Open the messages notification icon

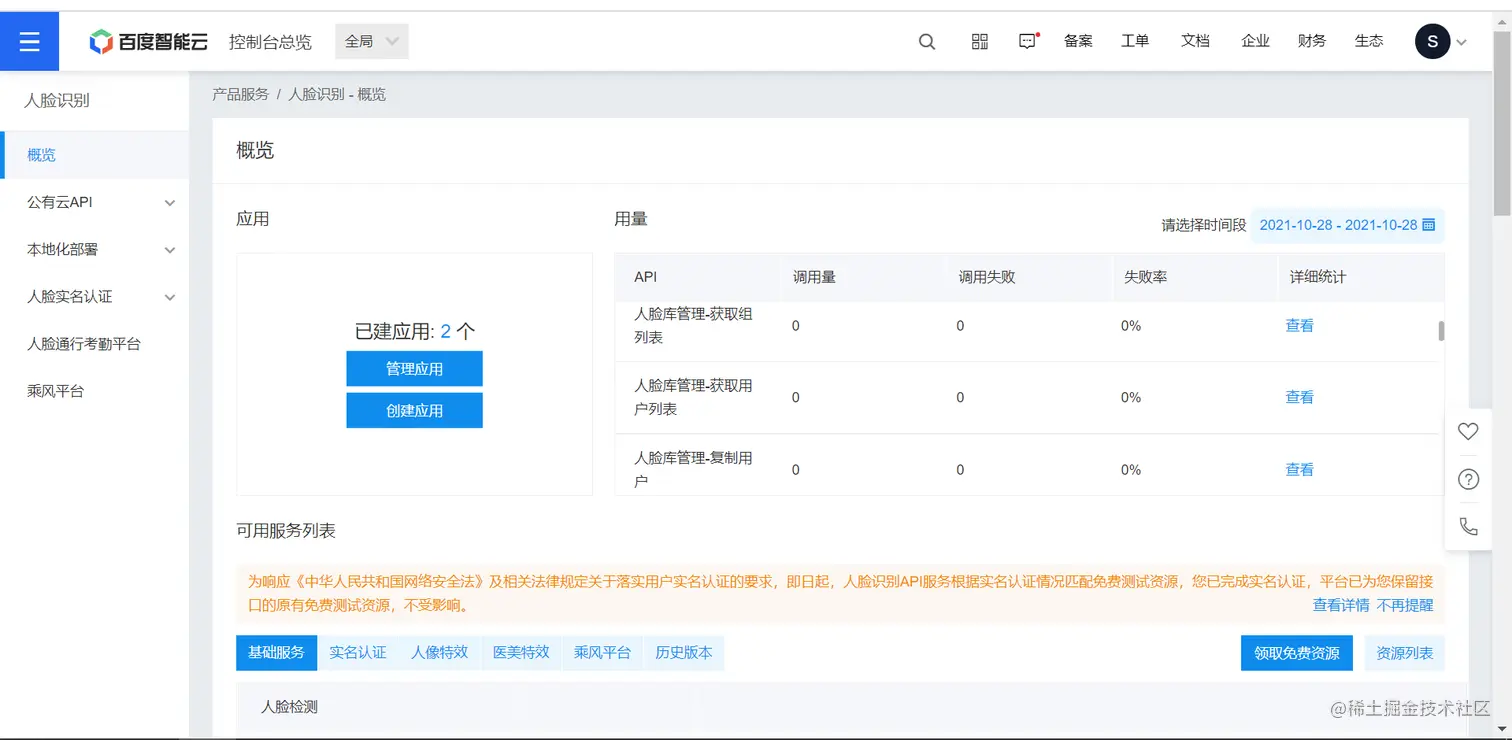coord(1028,41)
